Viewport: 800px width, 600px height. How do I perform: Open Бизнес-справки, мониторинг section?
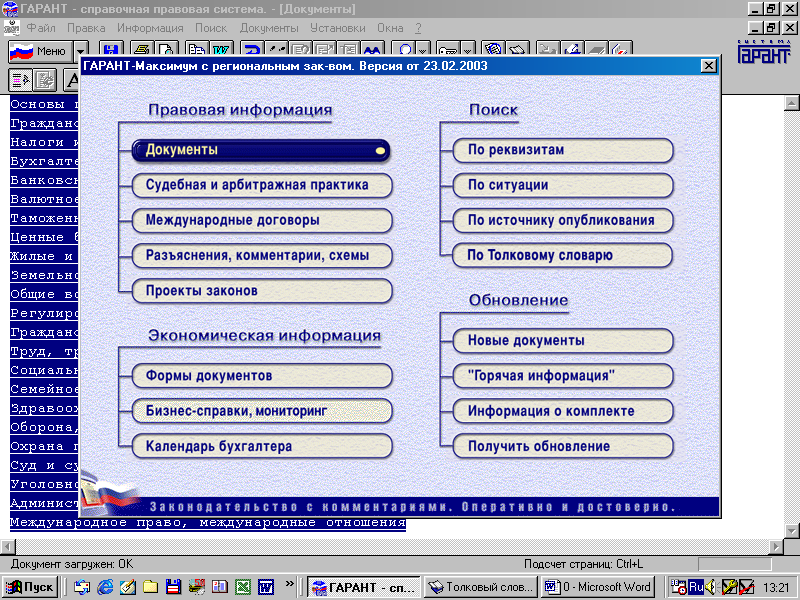[262, 411]
